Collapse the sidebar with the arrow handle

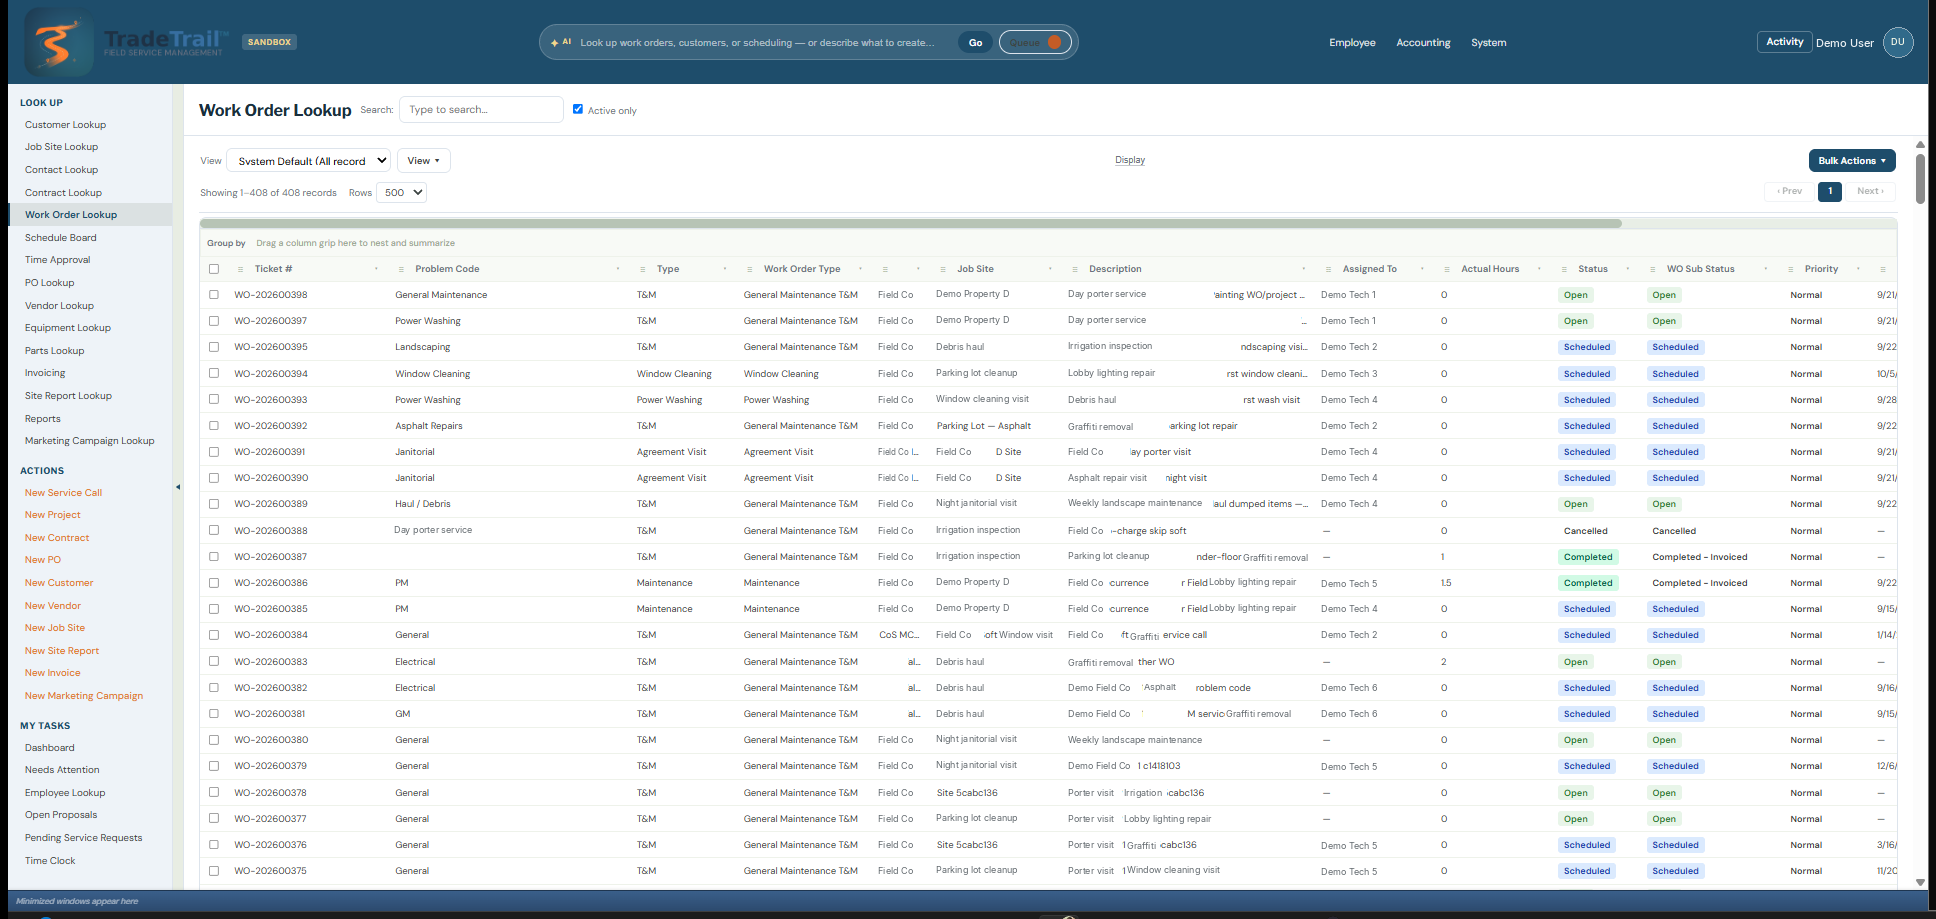point(178,487)
